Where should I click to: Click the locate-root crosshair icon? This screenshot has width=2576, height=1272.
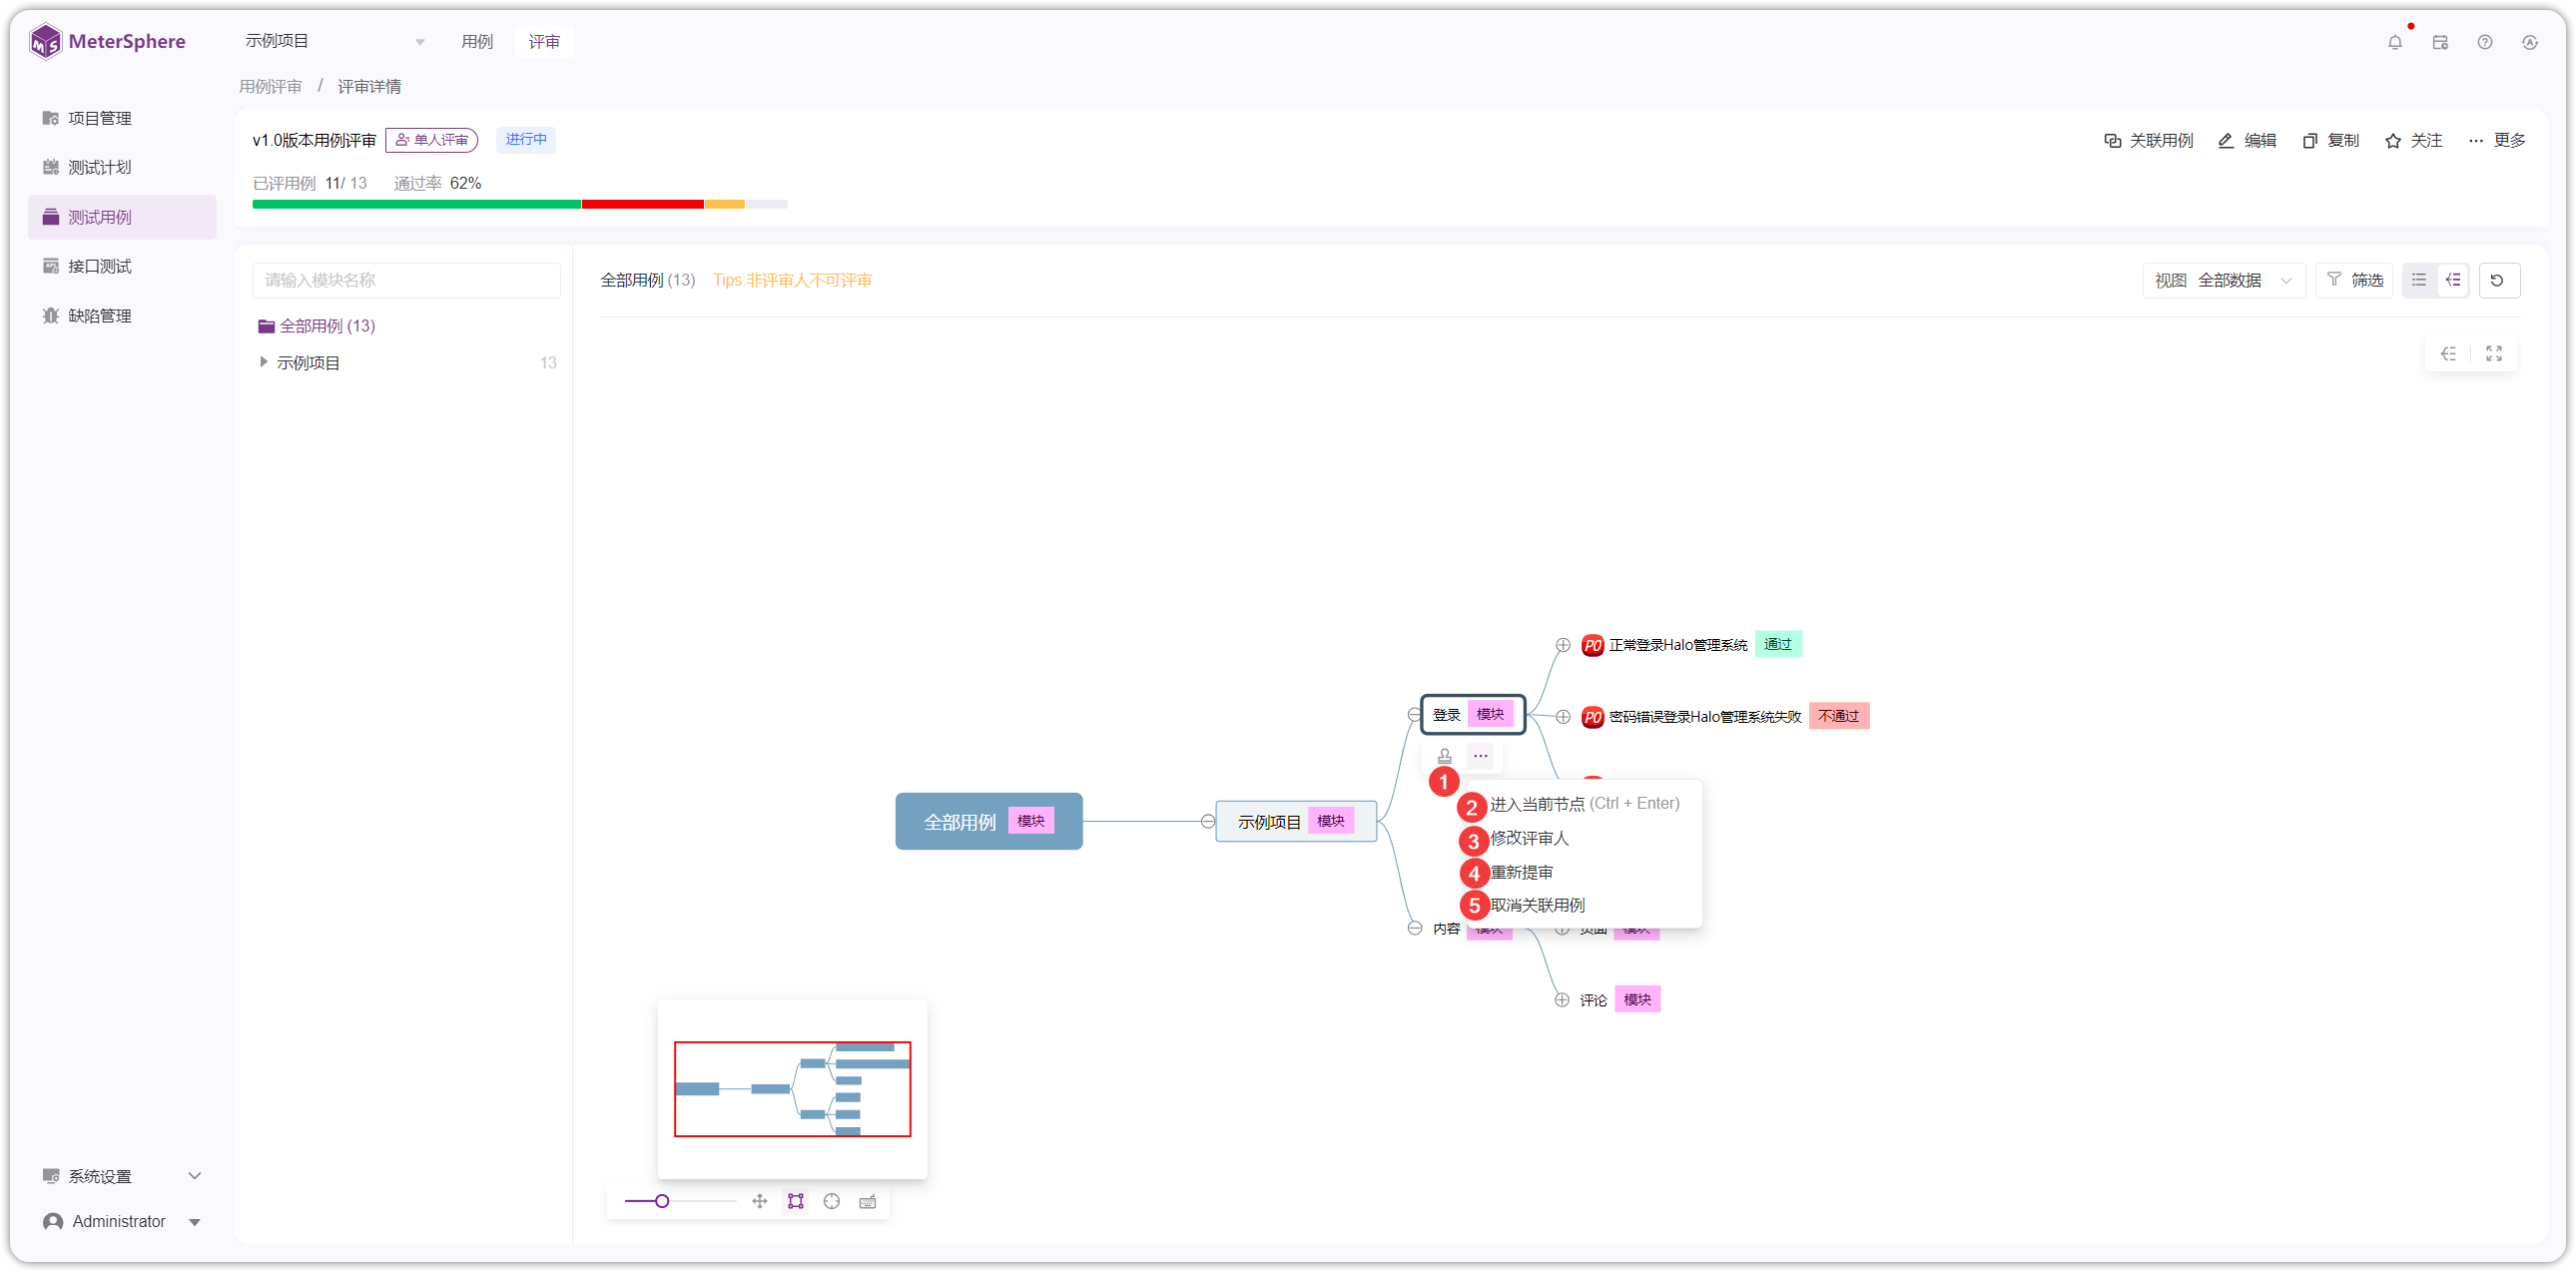click(832, 1201)
